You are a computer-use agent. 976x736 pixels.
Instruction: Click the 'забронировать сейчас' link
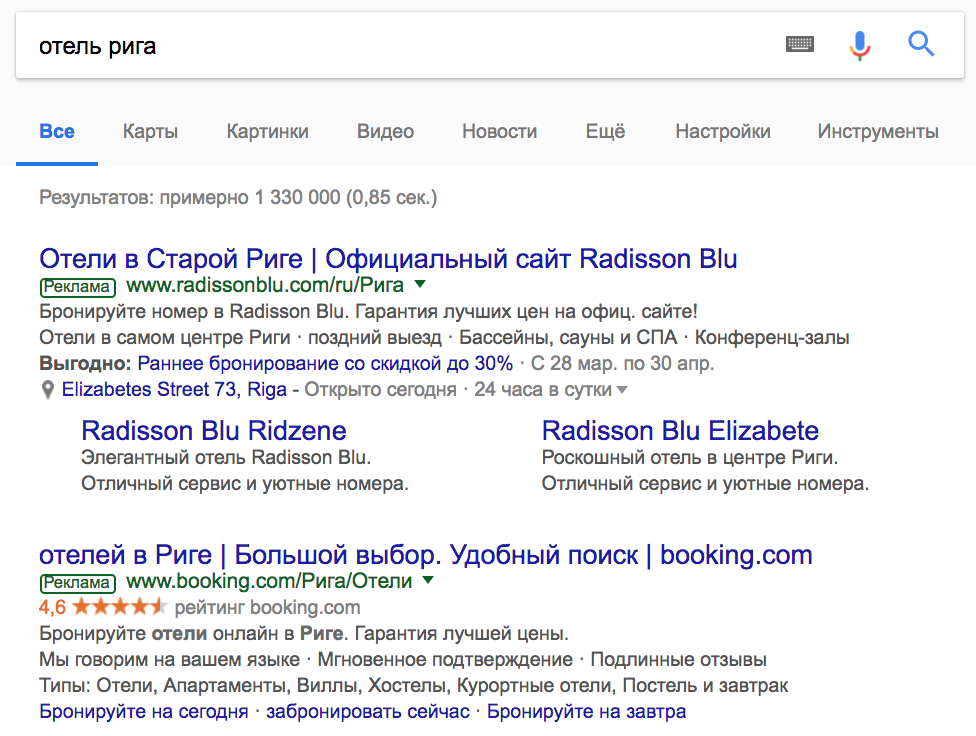[x=368, y=711]
